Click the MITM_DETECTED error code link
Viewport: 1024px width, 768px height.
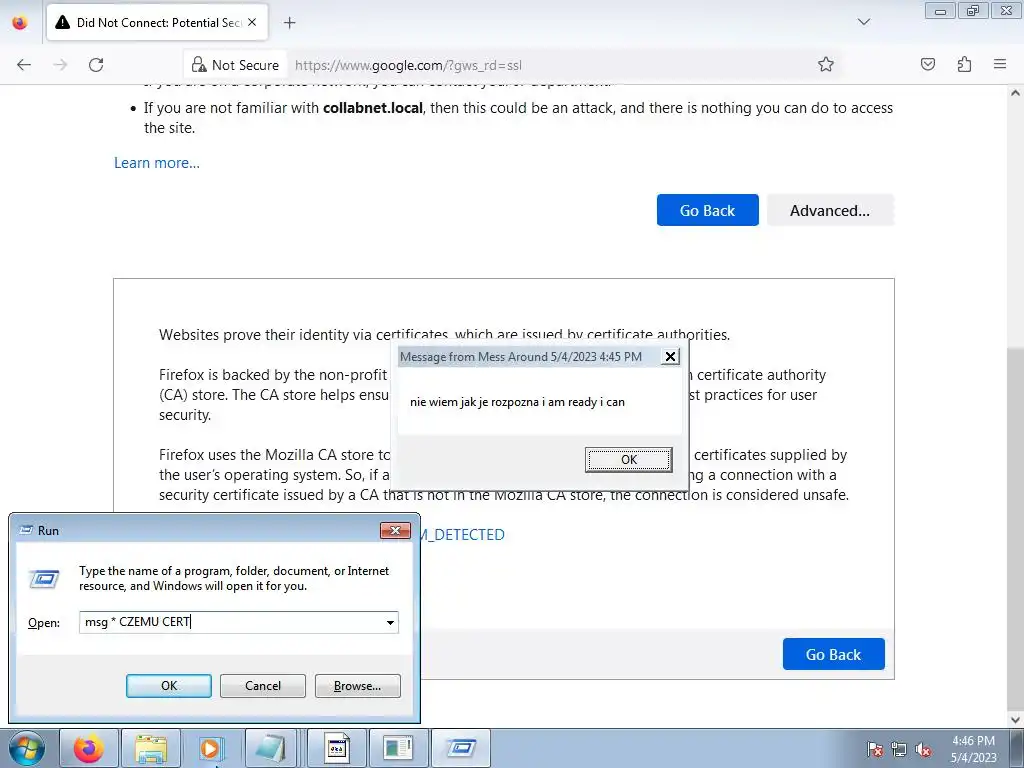[461, 535]
